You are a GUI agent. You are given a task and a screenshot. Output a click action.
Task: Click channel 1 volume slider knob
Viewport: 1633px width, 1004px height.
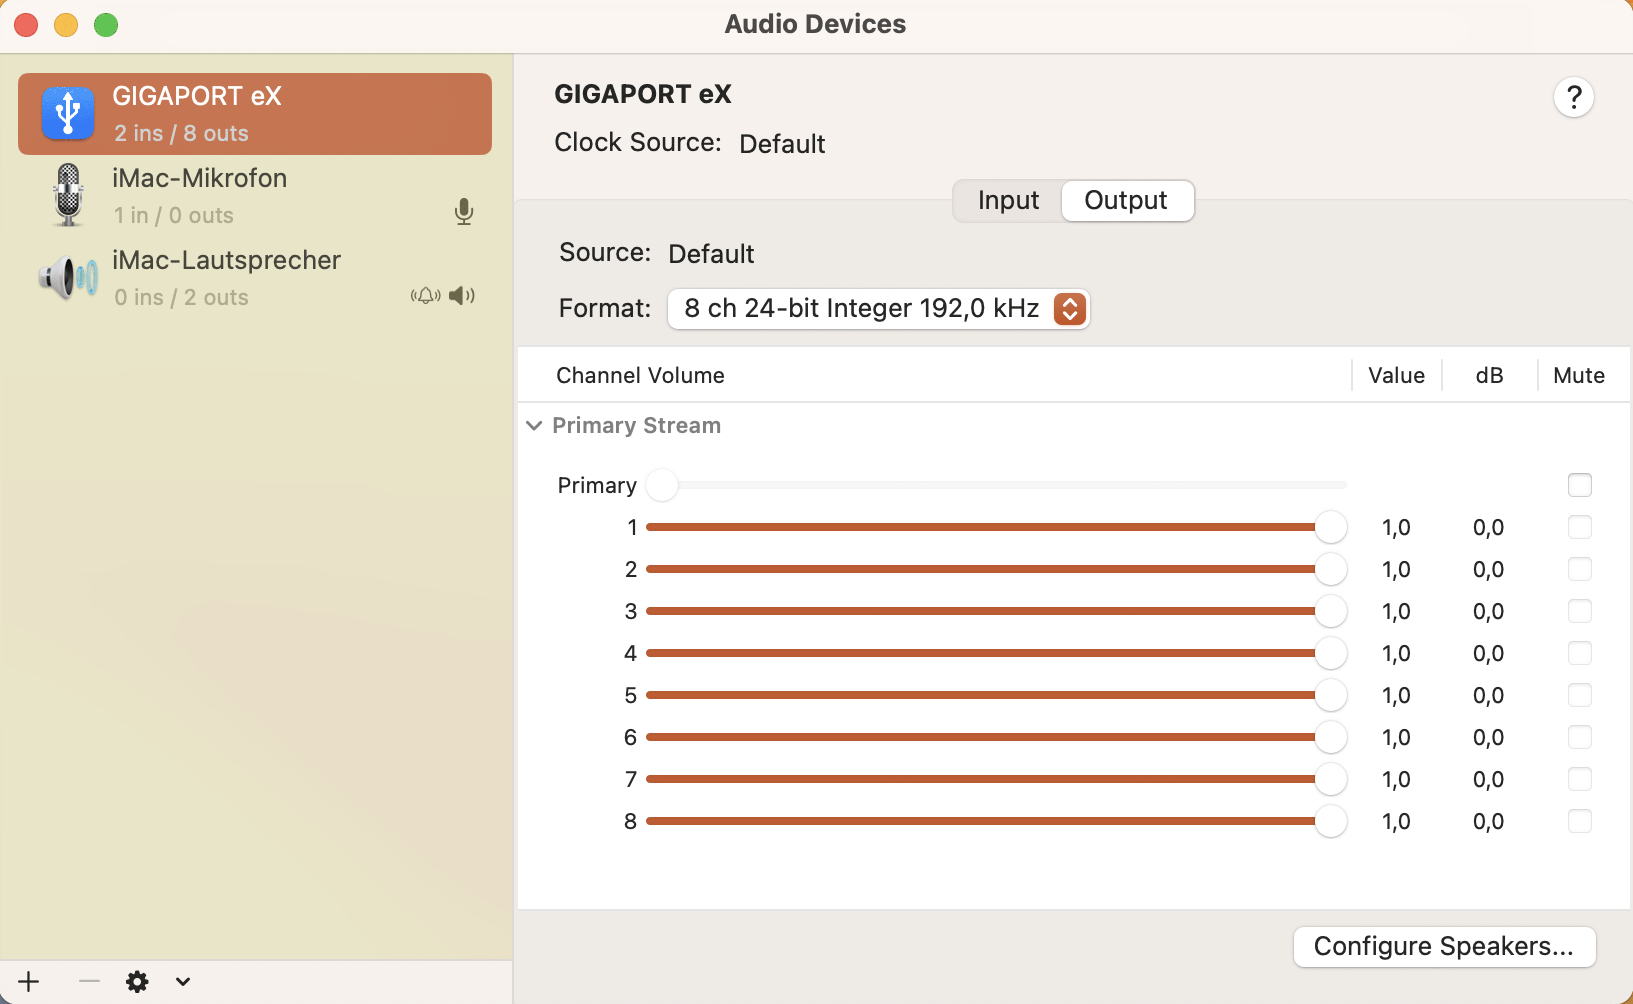(1331, 527)
